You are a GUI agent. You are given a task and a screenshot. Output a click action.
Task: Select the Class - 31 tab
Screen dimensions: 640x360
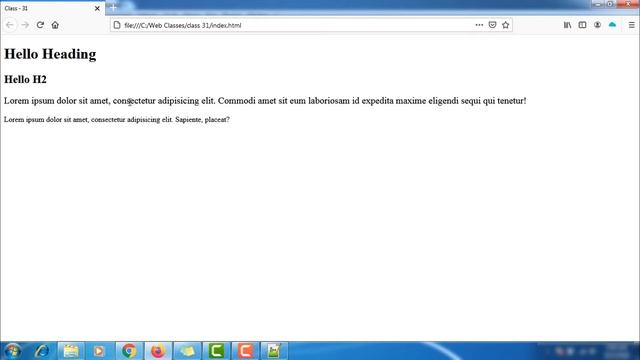pos(52,8)
